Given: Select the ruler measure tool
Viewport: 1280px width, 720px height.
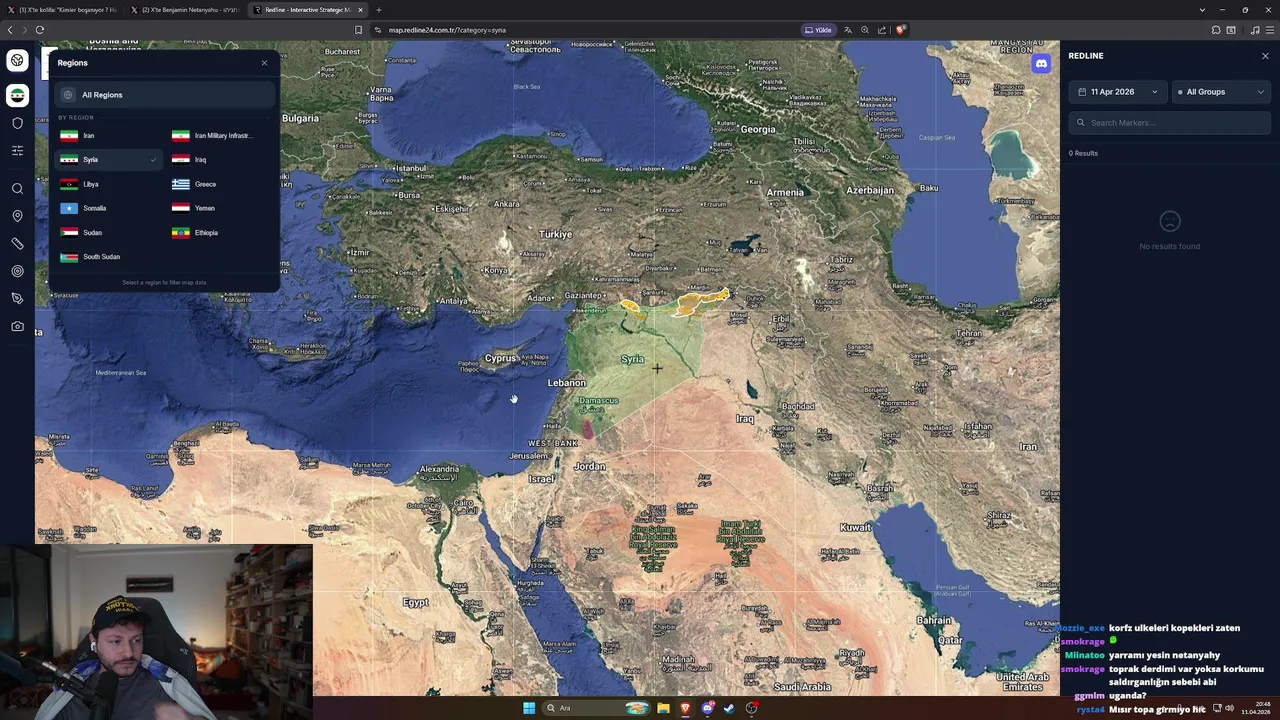Looking at the screenshot, I should pos(17,244).
